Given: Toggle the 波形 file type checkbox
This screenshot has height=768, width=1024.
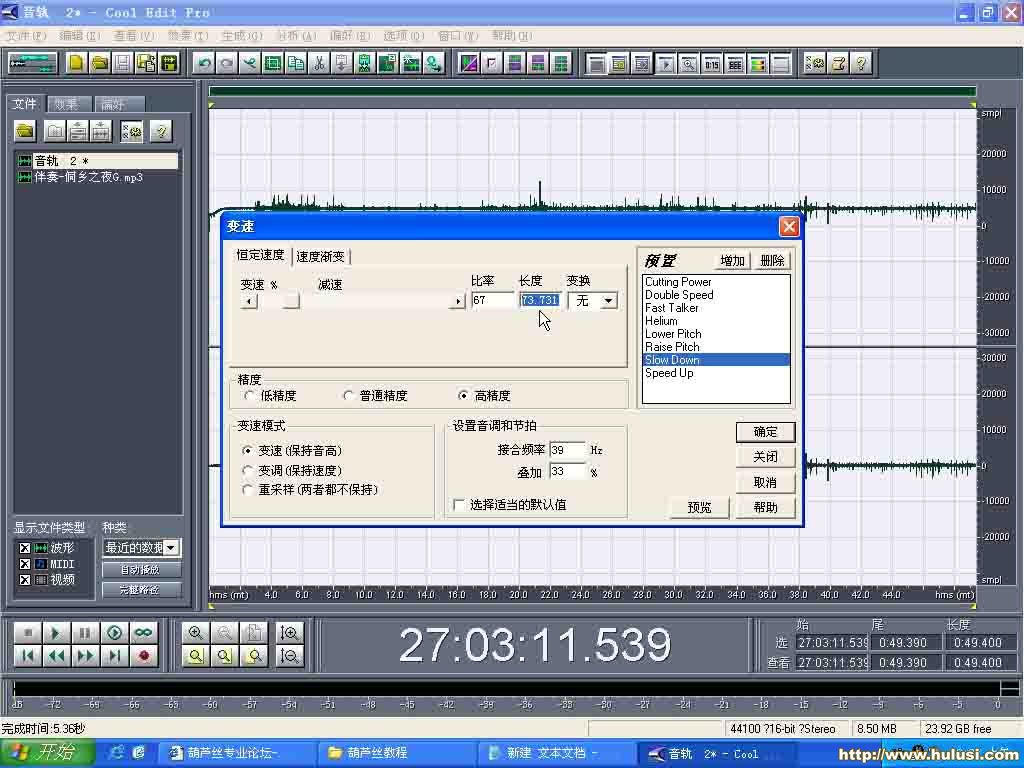Looking at the screenshot, I should (24, 548).
